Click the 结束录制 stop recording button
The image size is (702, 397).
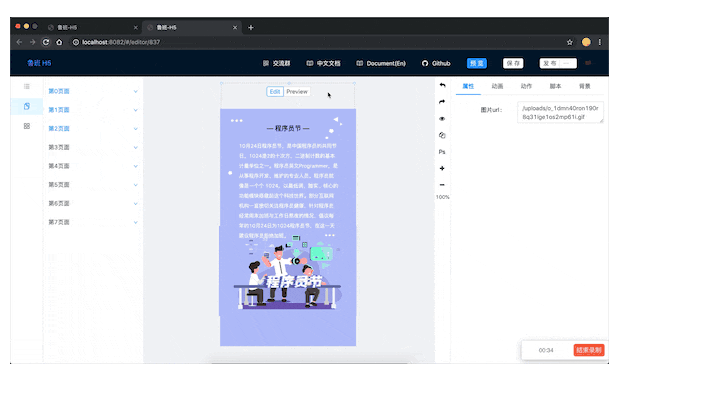(589, 350)
